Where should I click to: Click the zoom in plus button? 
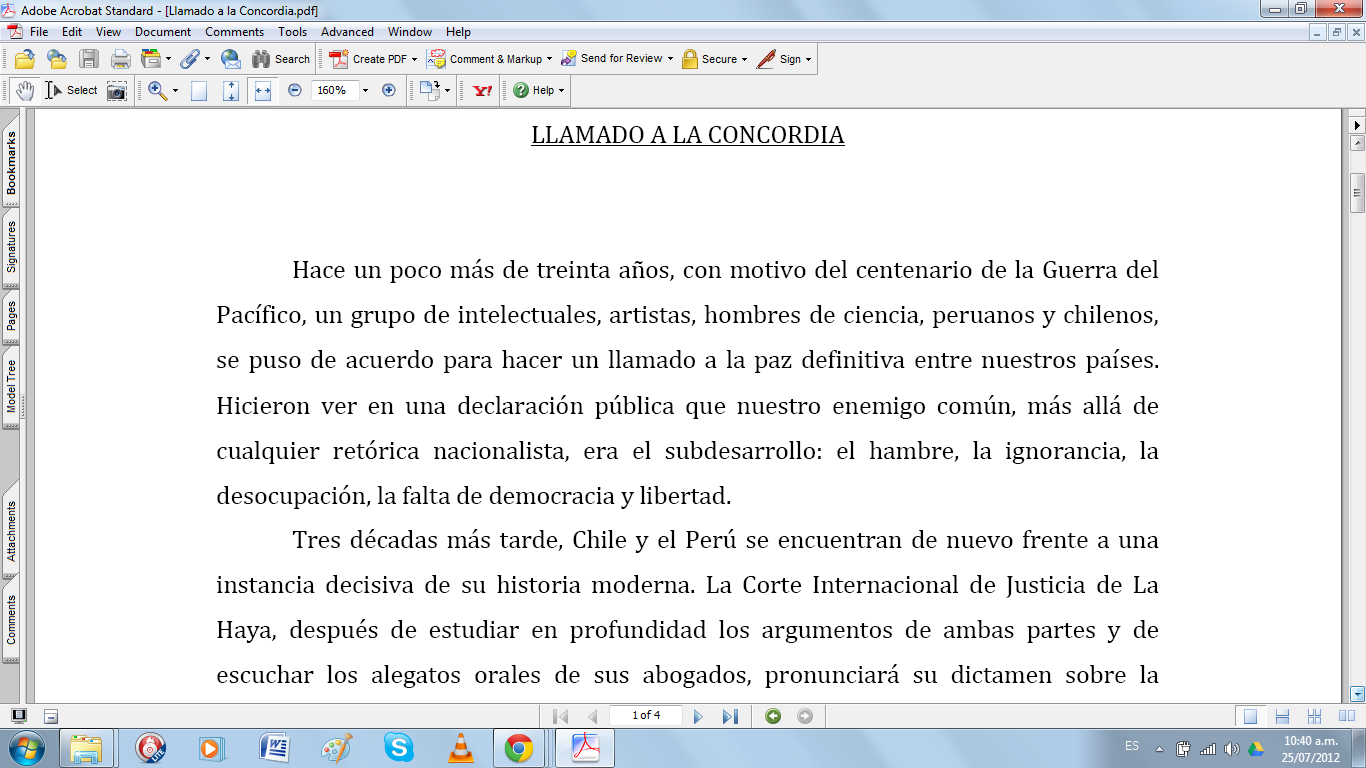389,90
